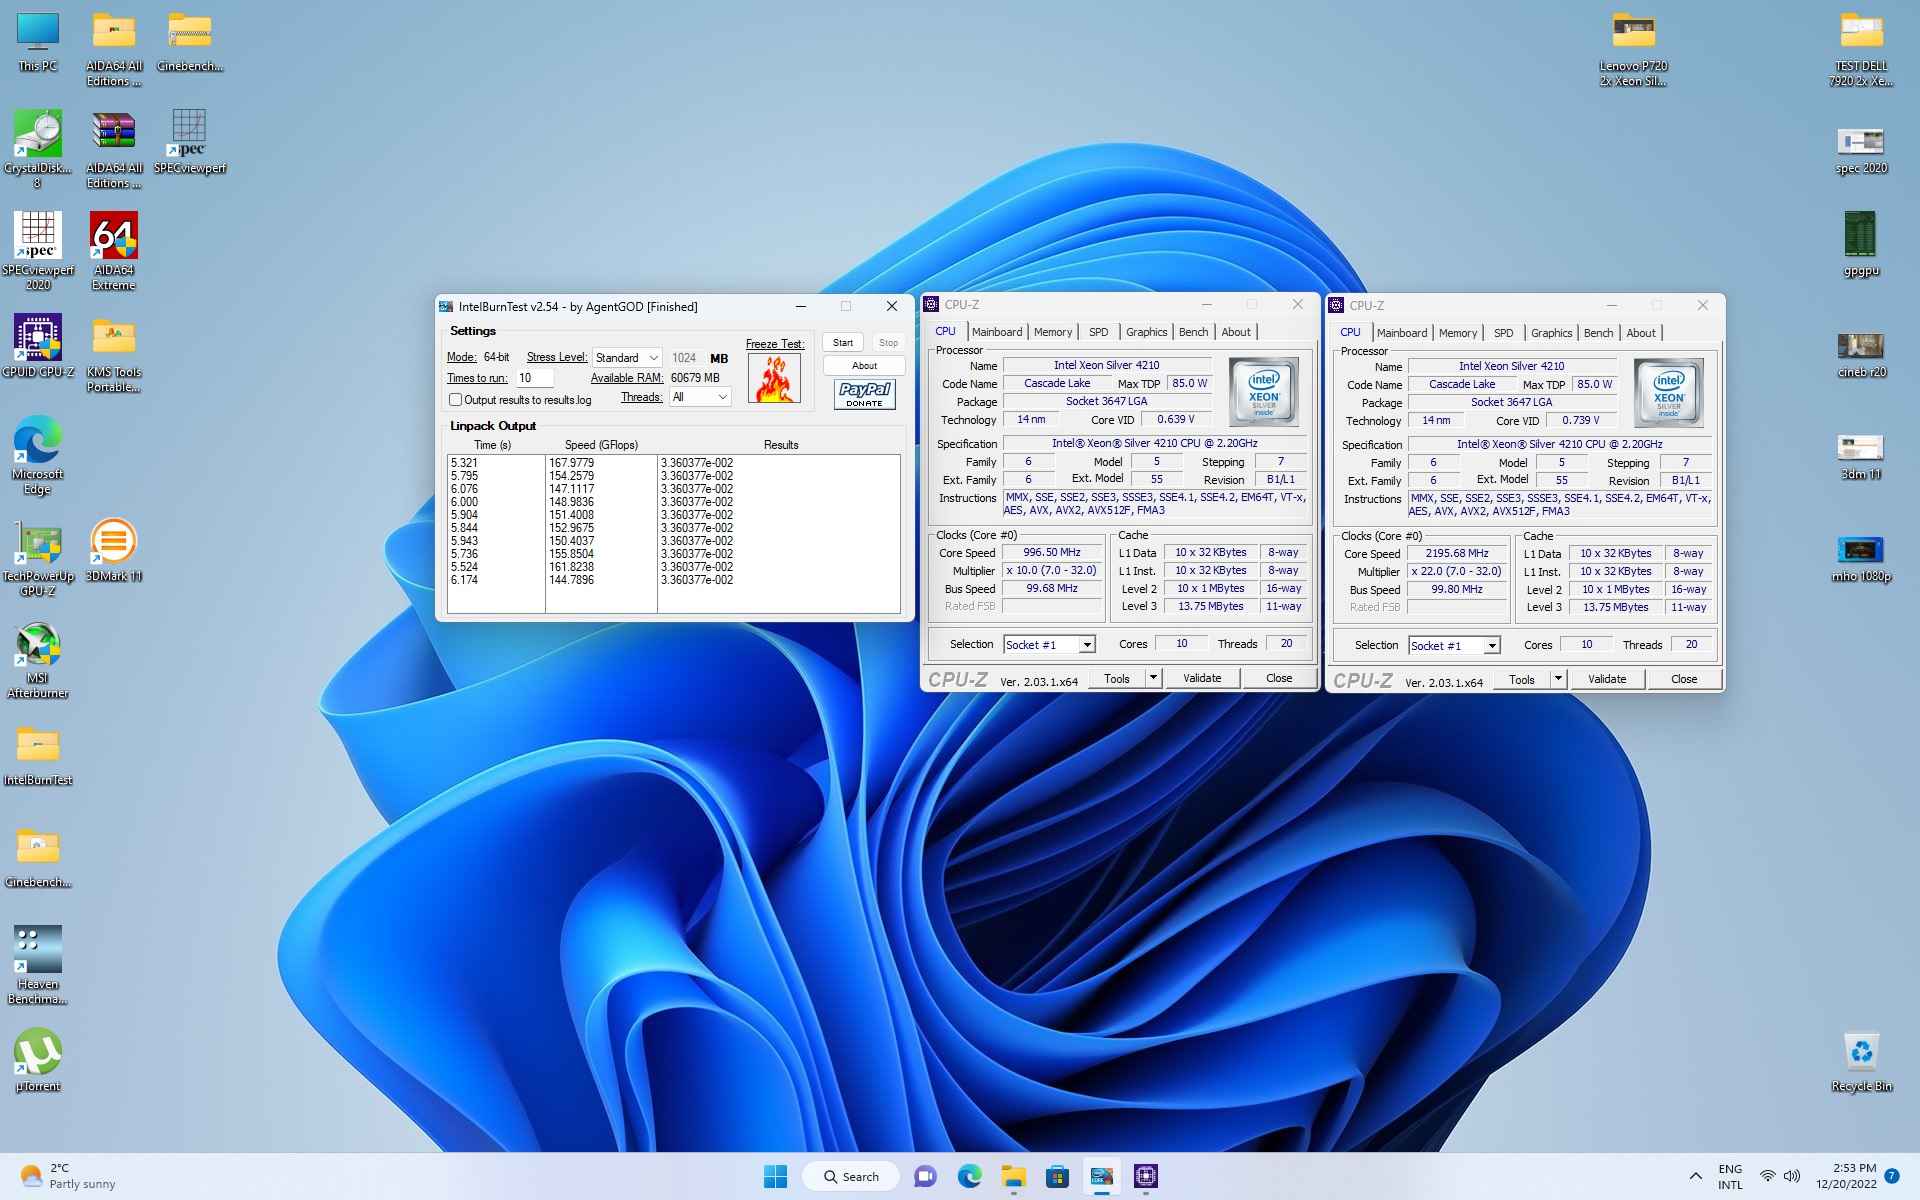Viewport: 1920px width, 1200px height.
Task: Click Close button in right CPU-Z window
Action: pos(1684,679)
